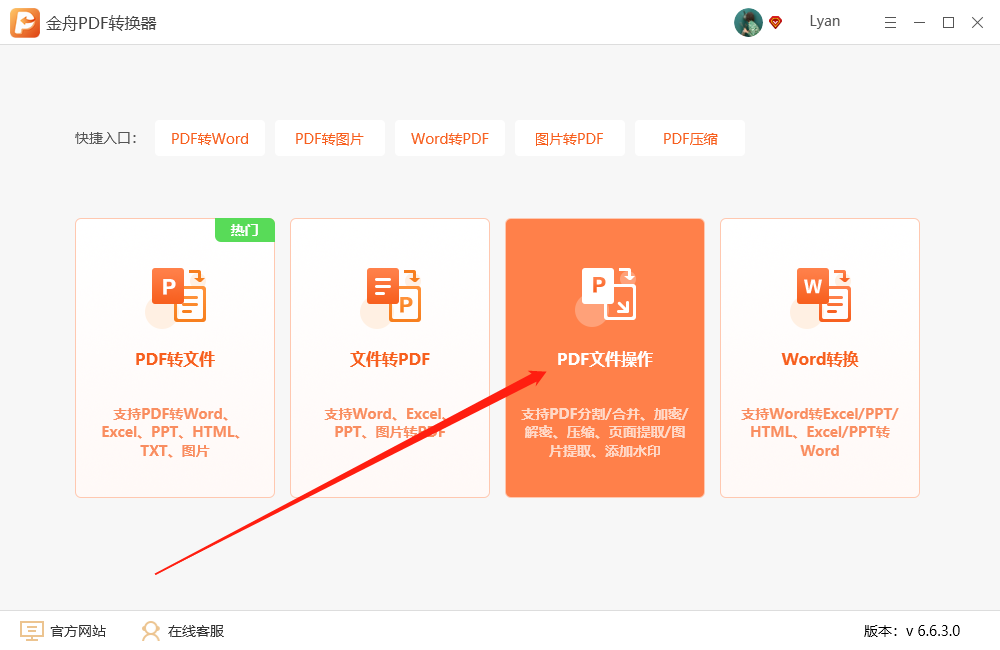Click the 文件转PDF conversion icon
This screenshot has width=1000, height=650.
coord(392,297)
